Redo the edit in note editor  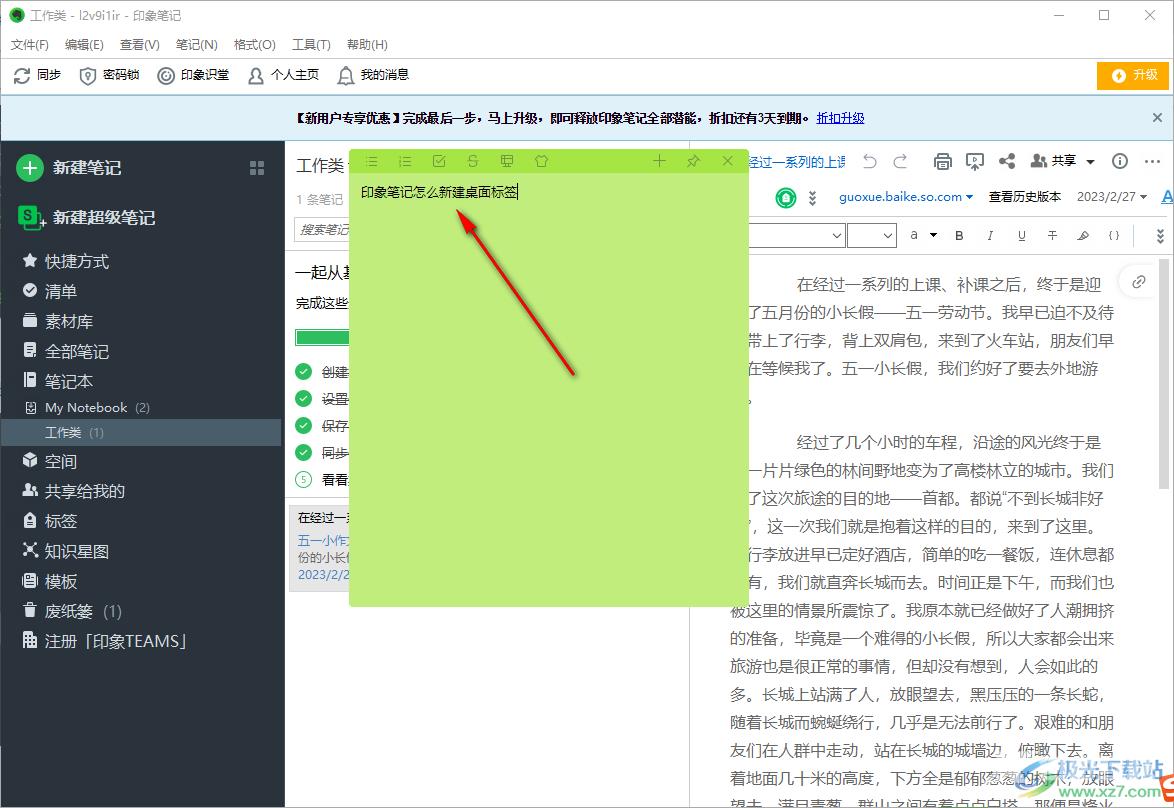(x=900, y=161)
